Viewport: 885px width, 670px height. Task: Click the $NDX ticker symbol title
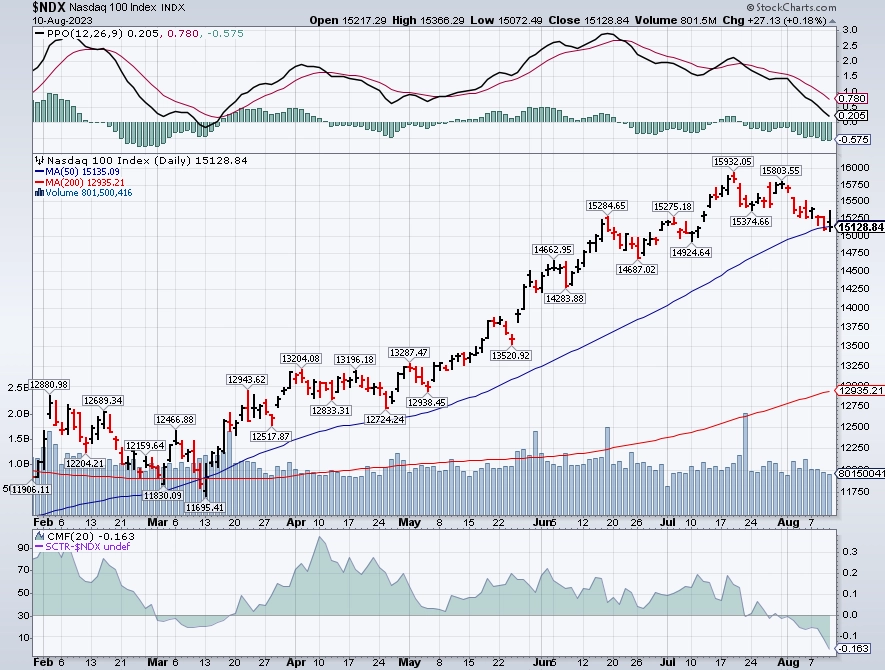[x=49, y=7]
